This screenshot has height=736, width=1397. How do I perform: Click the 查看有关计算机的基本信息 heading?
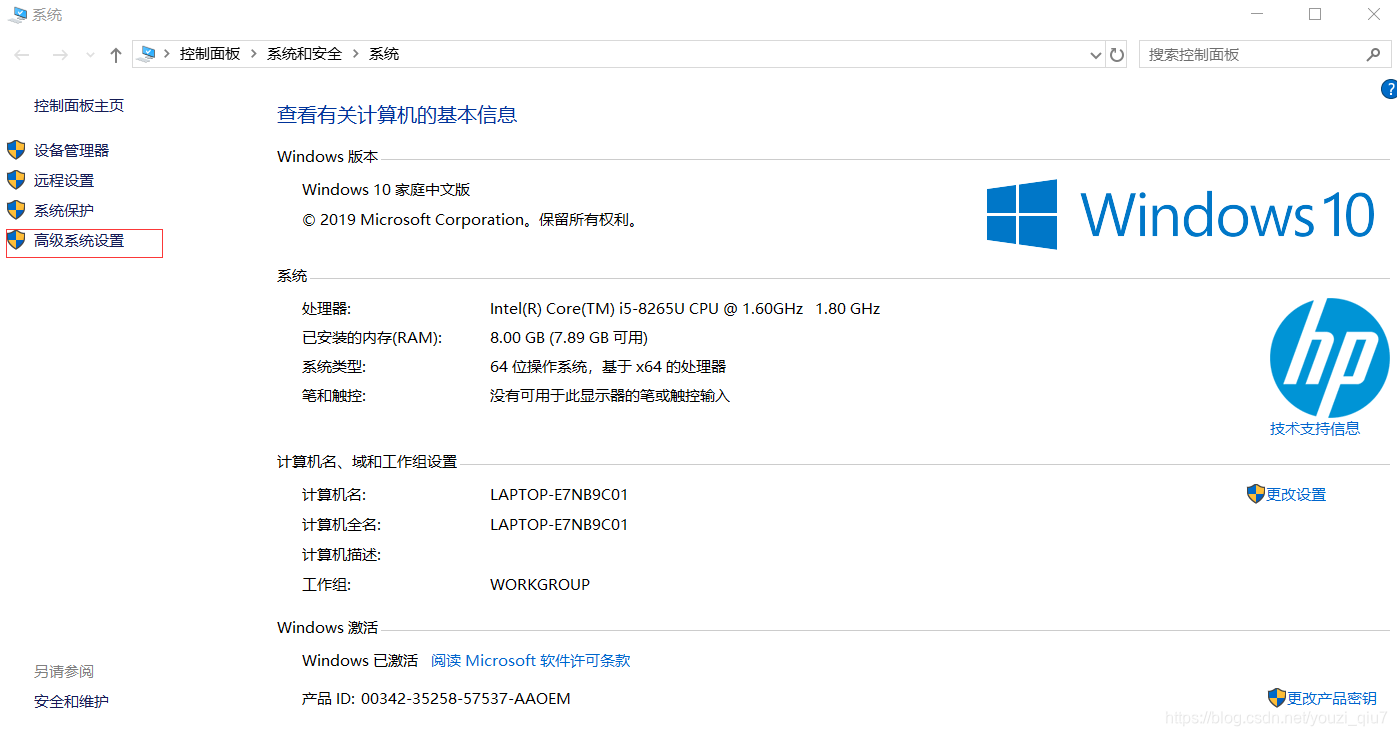tap(397, 115)
